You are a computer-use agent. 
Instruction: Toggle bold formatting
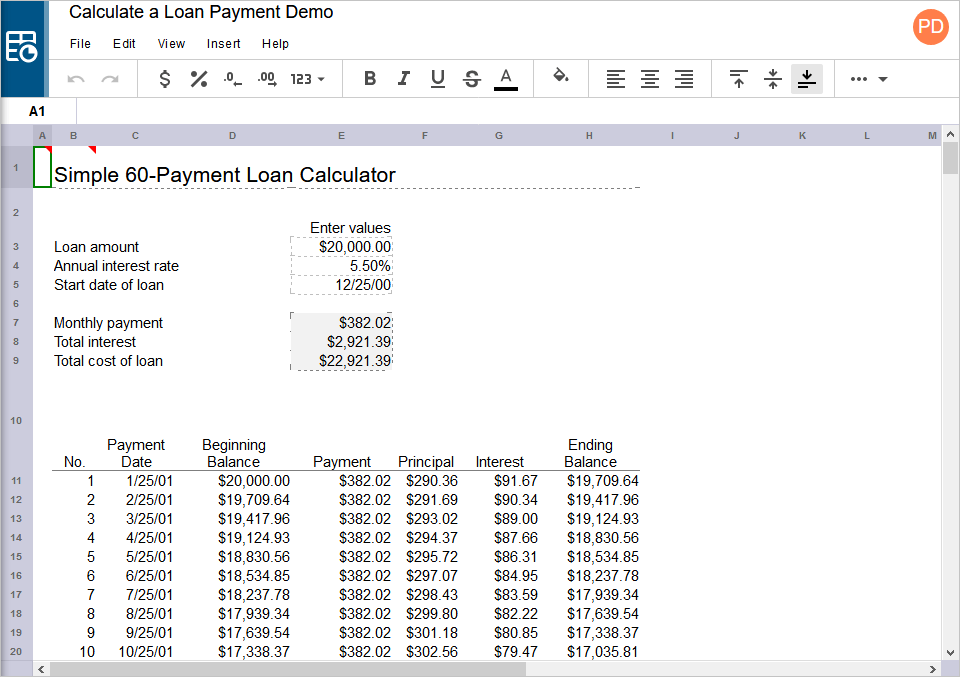[370, 79]
